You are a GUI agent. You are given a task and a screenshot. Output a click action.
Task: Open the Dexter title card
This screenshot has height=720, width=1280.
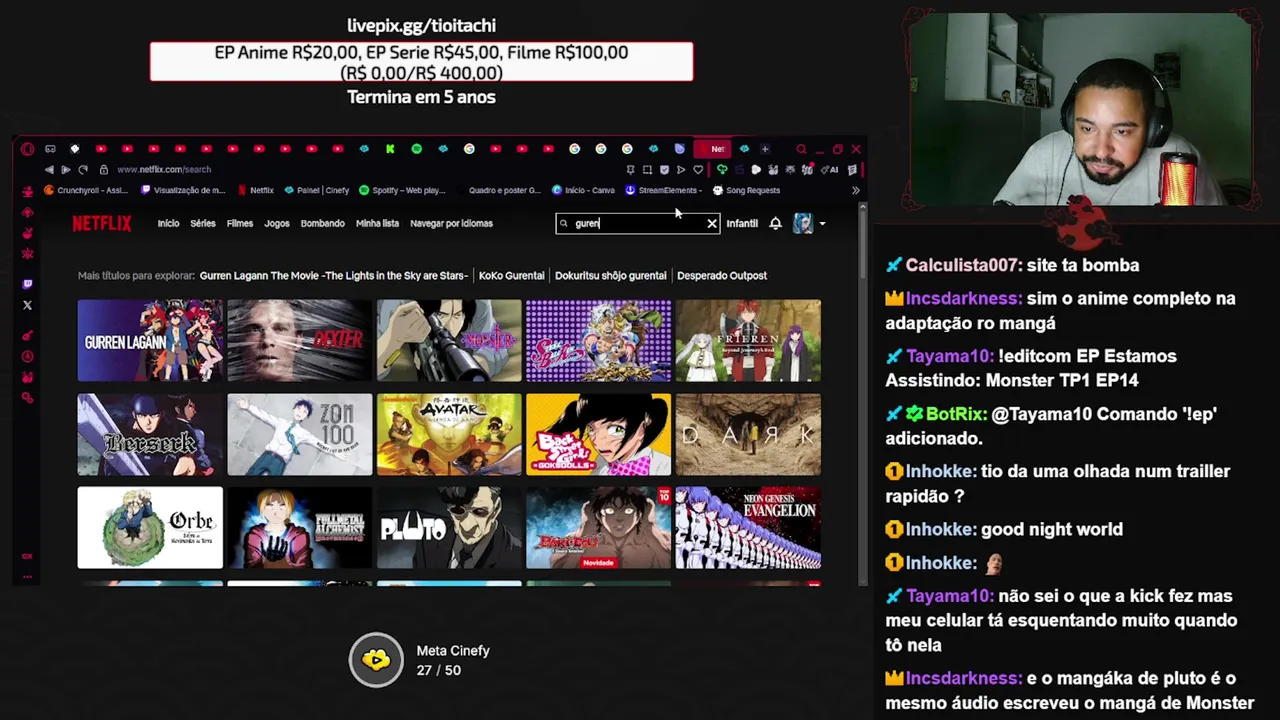coord(300,340)
